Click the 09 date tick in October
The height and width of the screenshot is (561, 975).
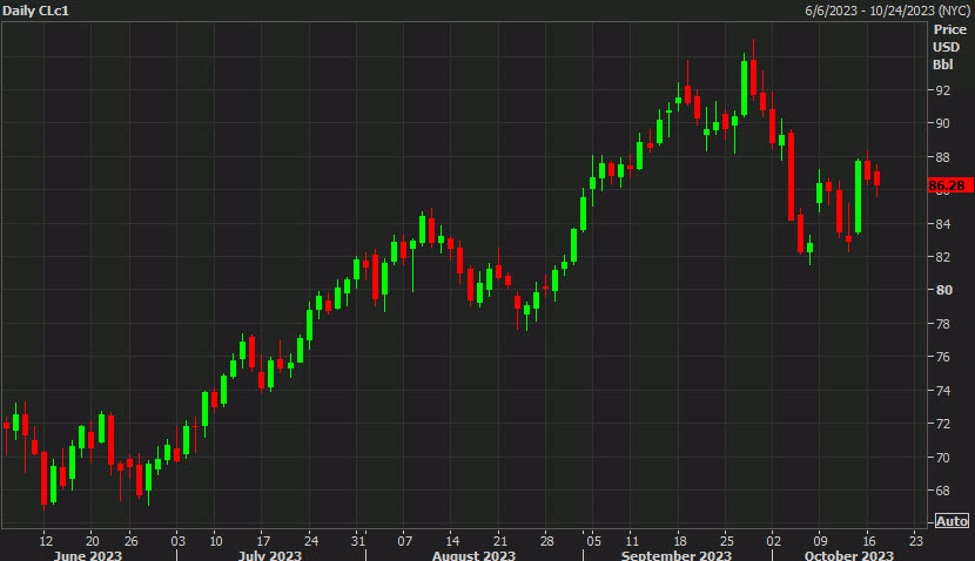821,540
